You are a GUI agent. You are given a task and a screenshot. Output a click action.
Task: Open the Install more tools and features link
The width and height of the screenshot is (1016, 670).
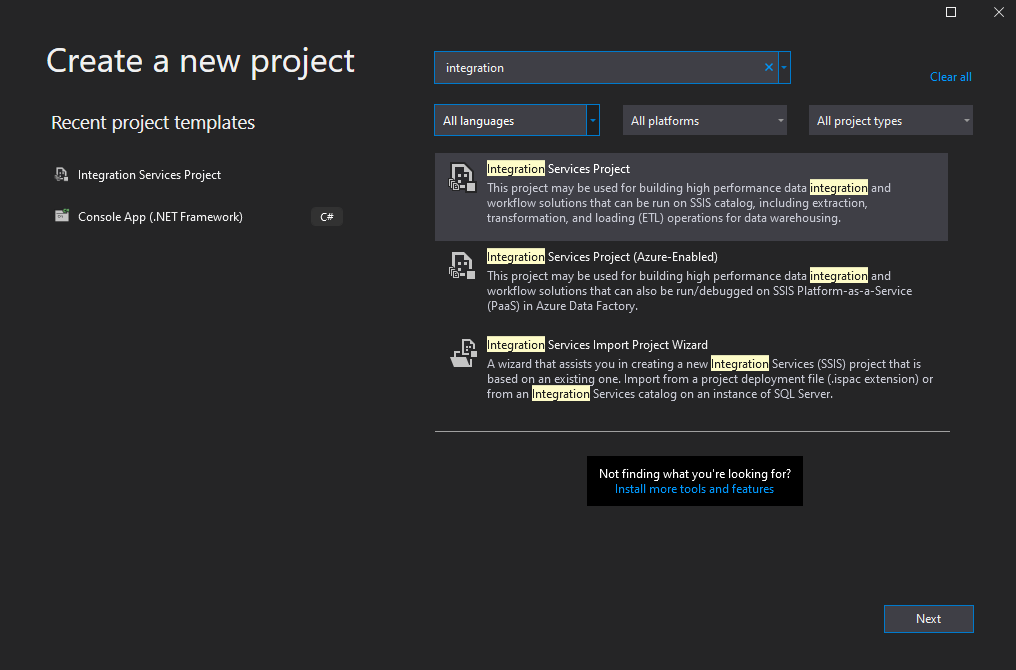(694, 489)
